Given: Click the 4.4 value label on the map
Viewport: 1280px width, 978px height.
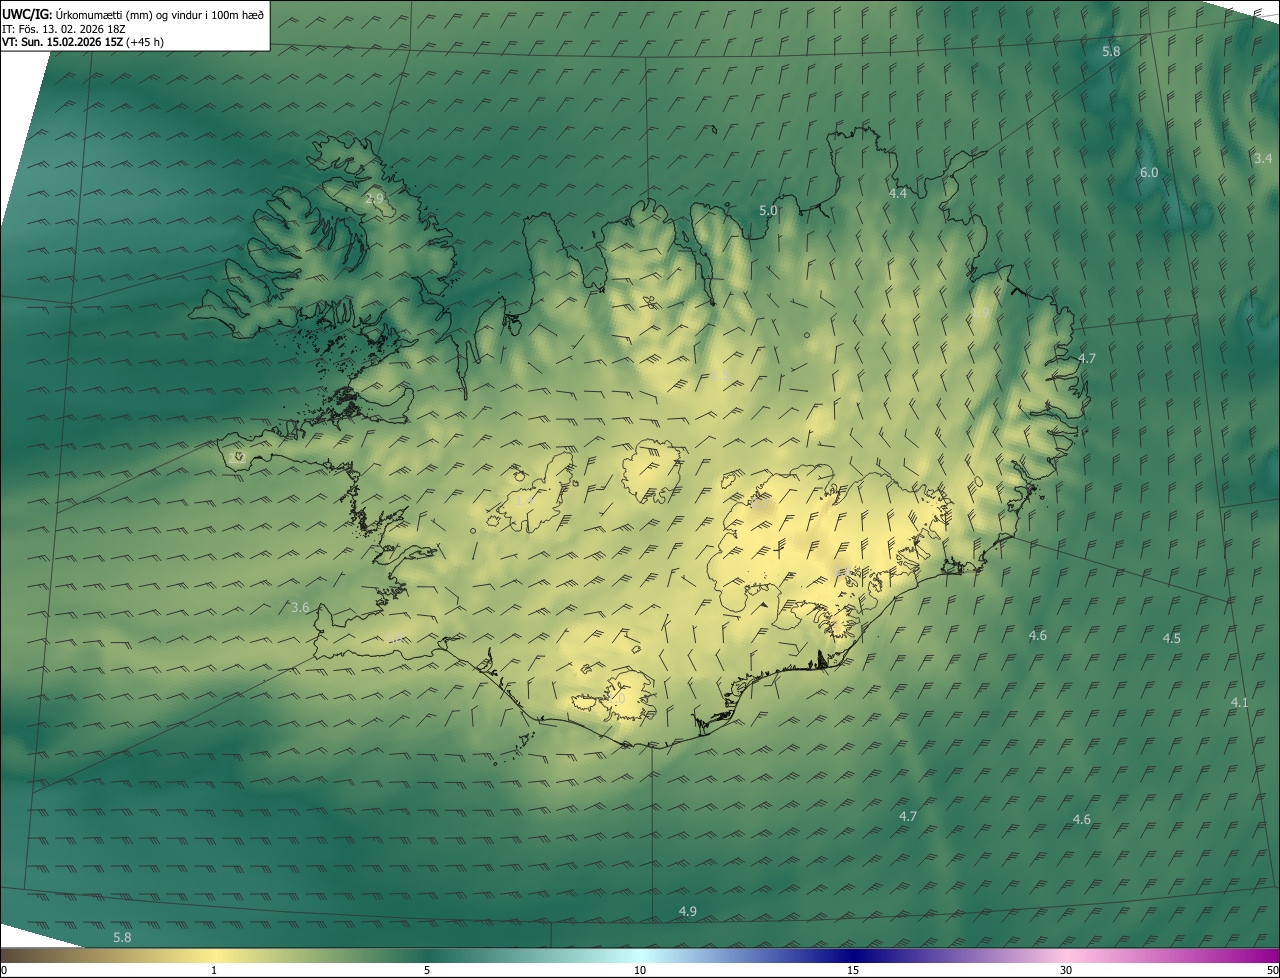Looking at the screenshot, I should coord(898,193).
